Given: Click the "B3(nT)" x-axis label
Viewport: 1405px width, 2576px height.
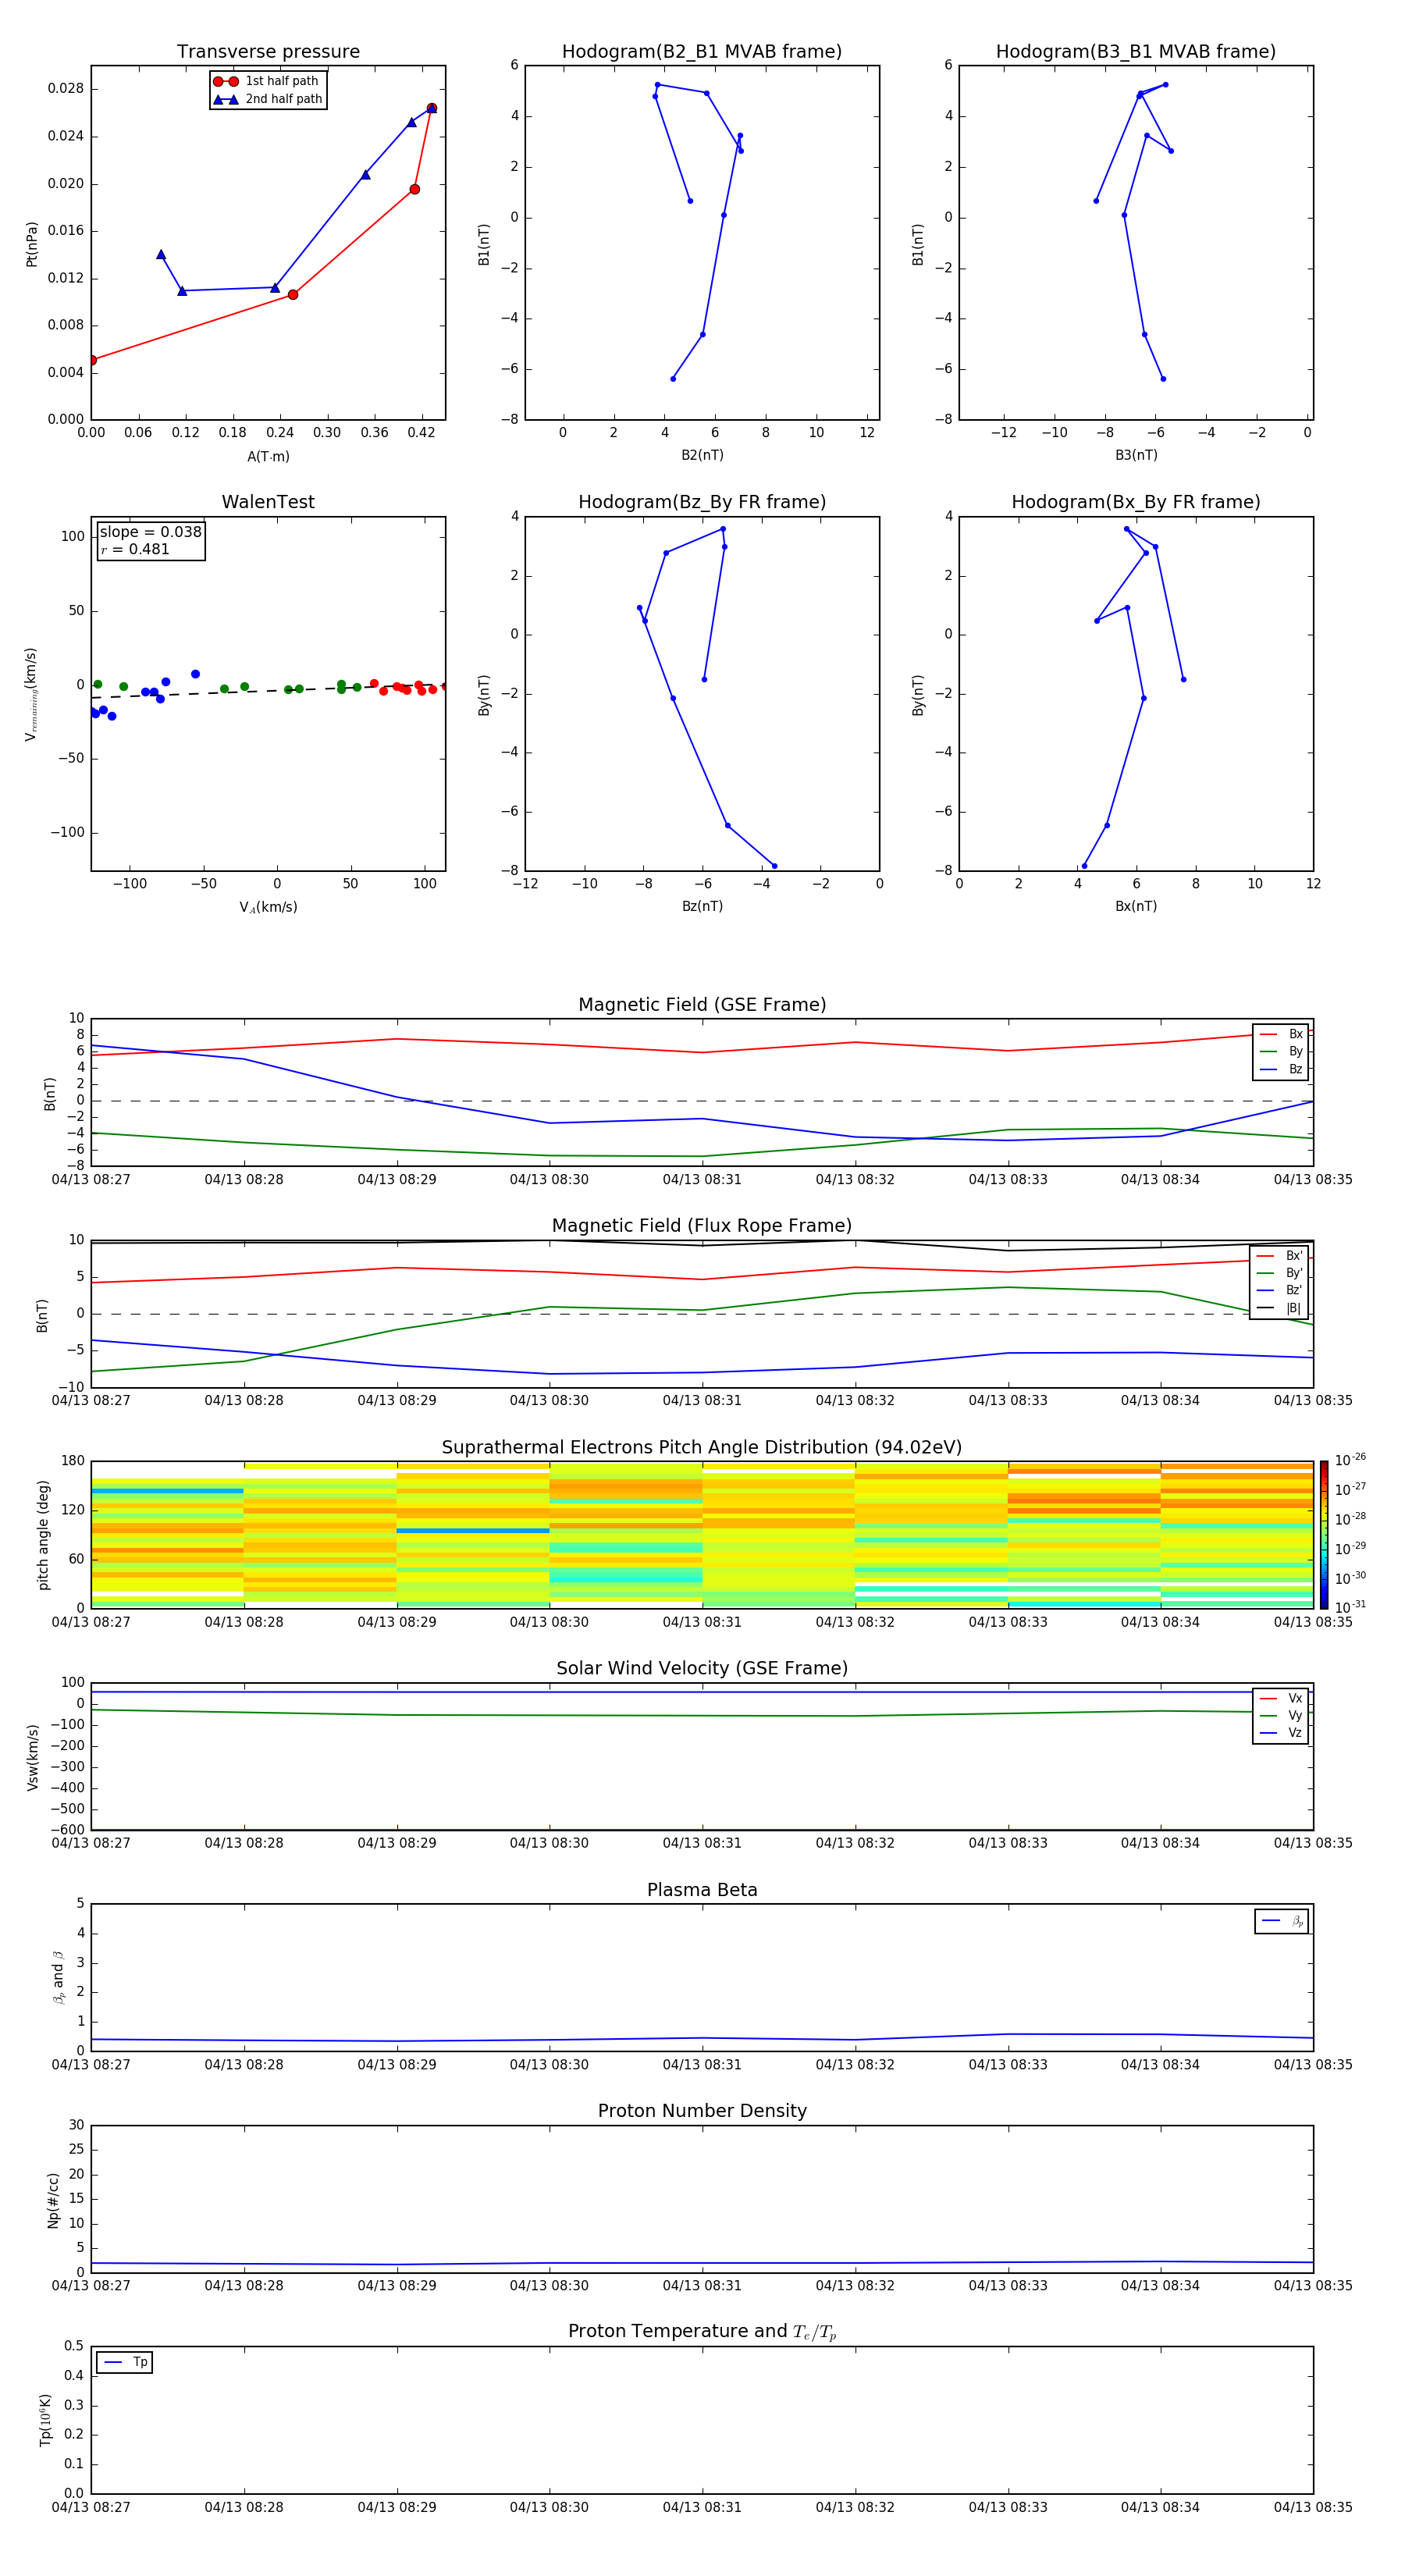Looking at the screenshot, I should pos(1136,456).
